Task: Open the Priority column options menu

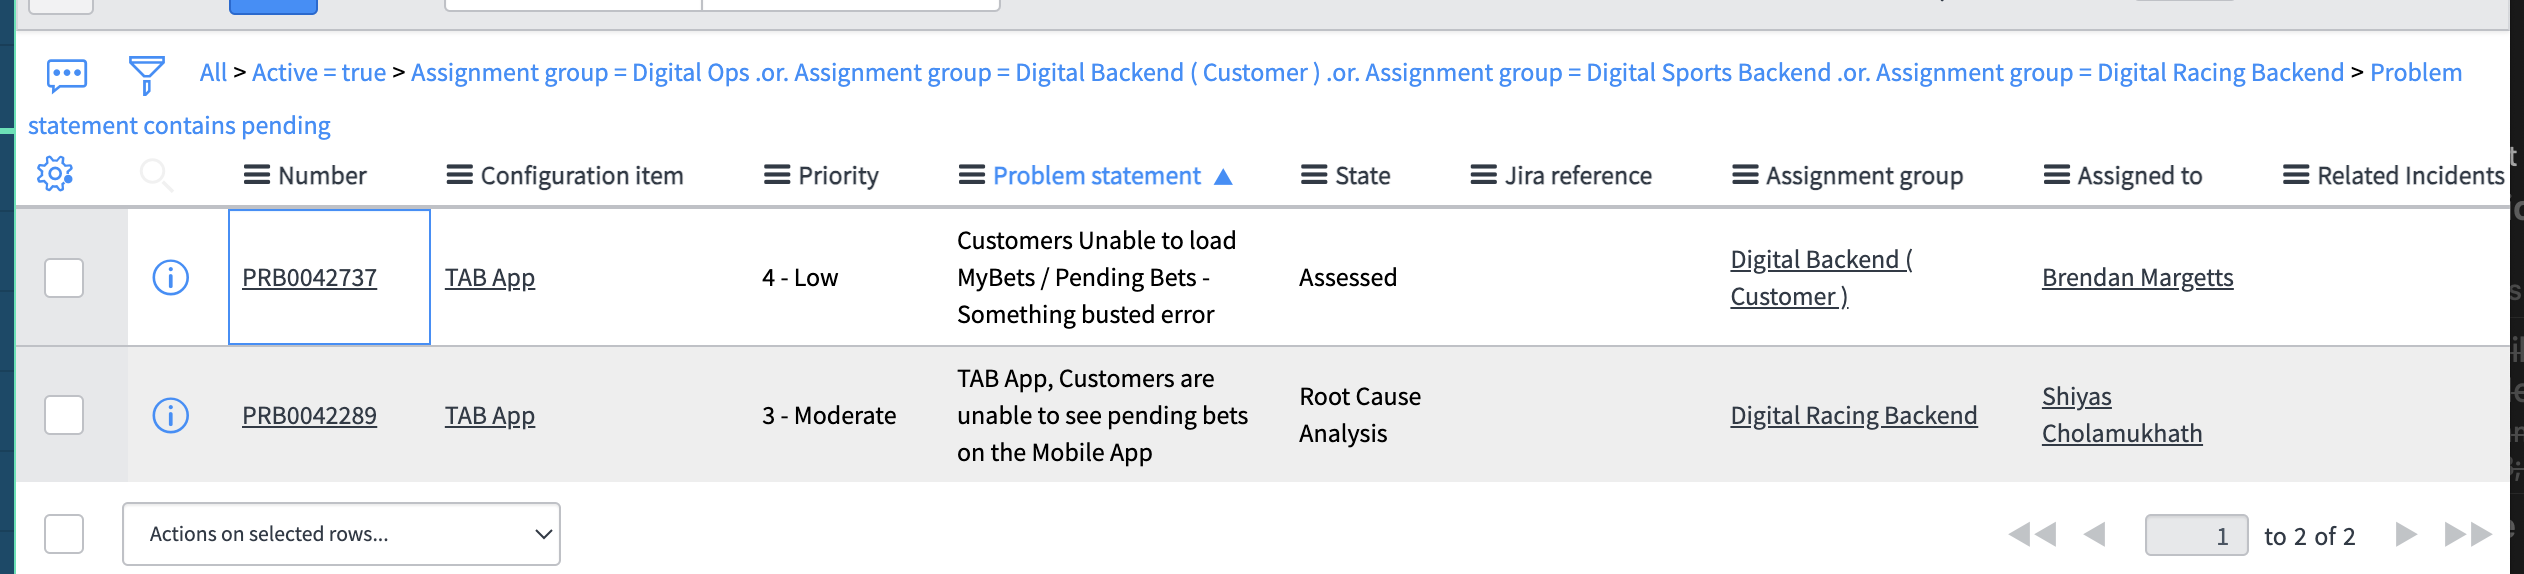Action: (x=777, y=175)
